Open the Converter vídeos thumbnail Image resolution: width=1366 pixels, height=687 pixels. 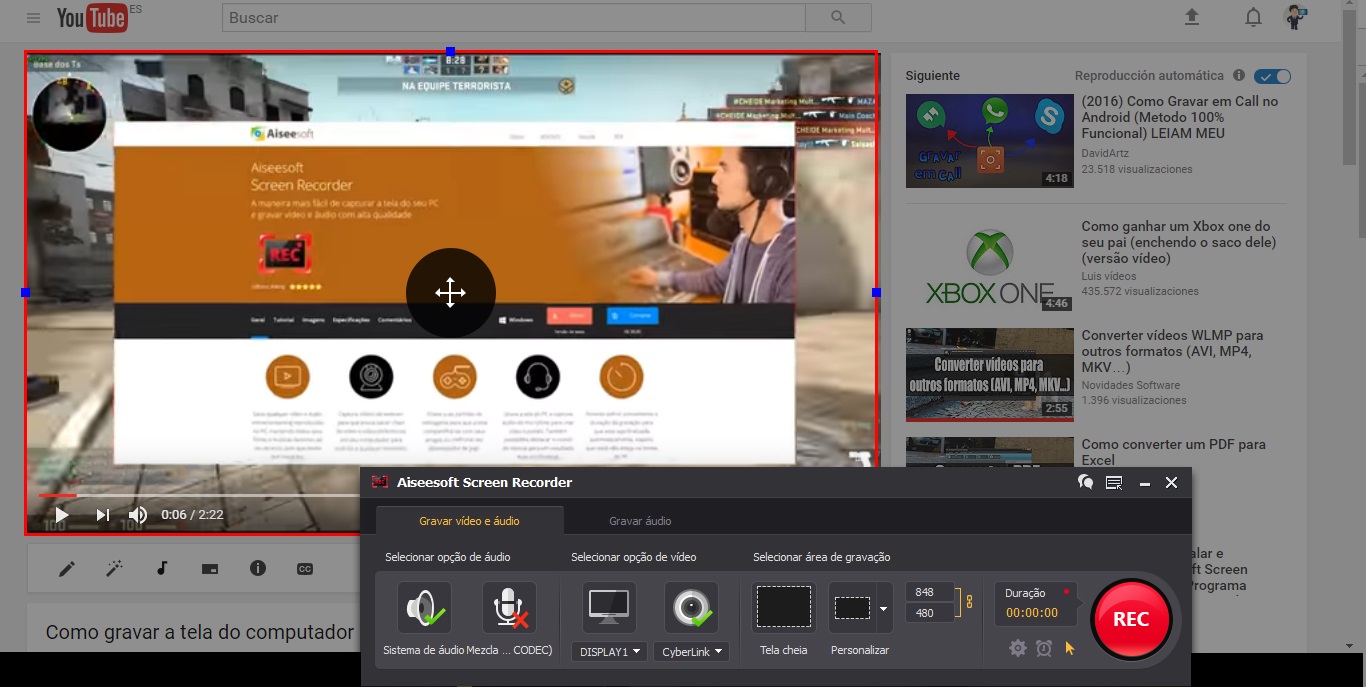[990, 375]
